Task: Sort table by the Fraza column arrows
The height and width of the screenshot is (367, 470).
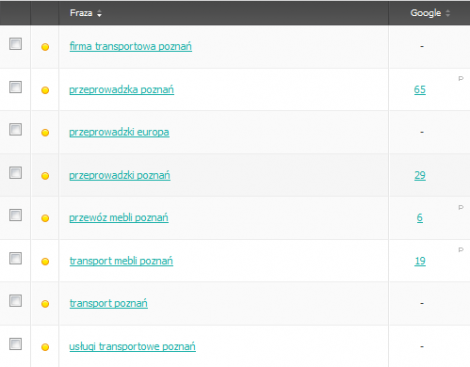Action: coord(99,13)
